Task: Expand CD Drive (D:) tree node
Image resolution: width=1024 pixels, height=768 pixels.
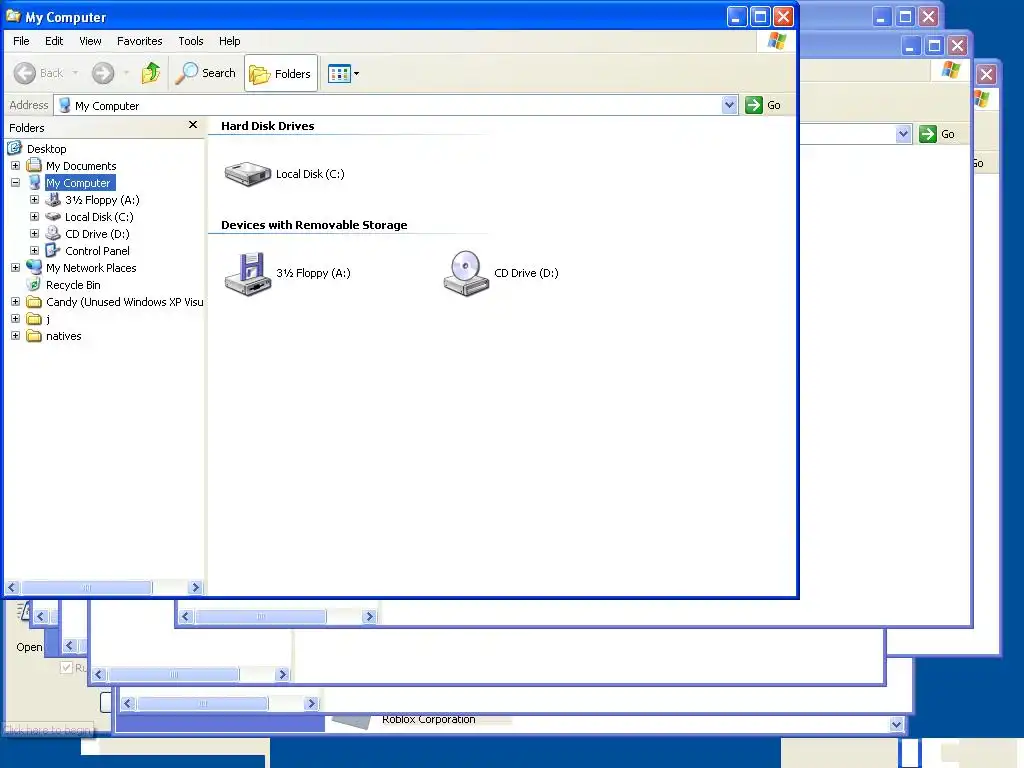Action: (x=35, y=234)
